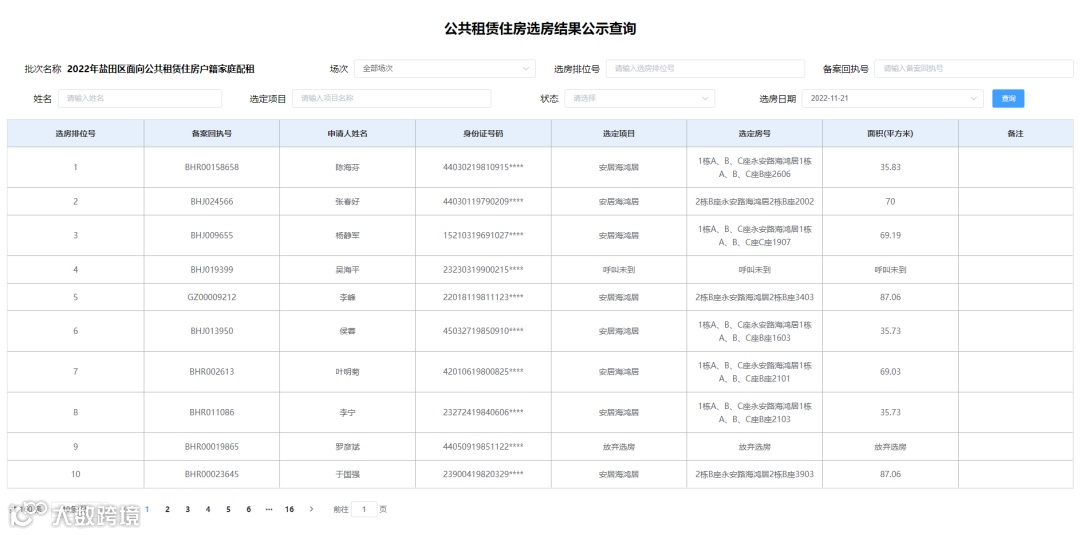Click the page title 公共租赁住房选房结果公示查询

540,28
